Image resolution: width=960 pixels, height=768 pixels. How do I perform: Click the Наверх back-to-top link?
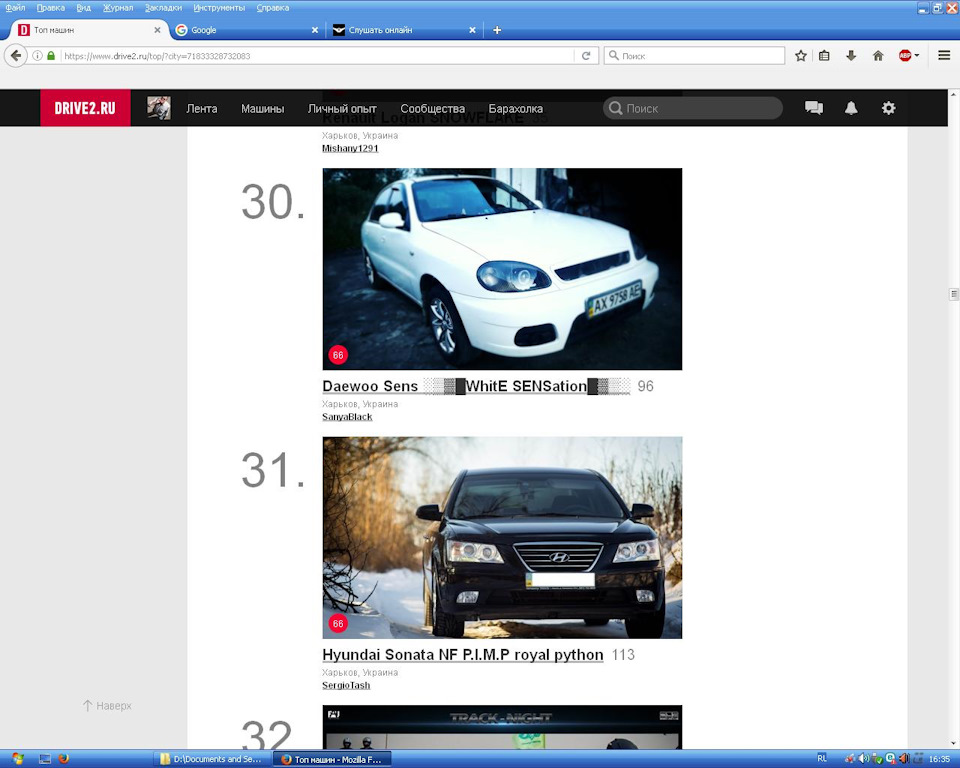(107, 706)
